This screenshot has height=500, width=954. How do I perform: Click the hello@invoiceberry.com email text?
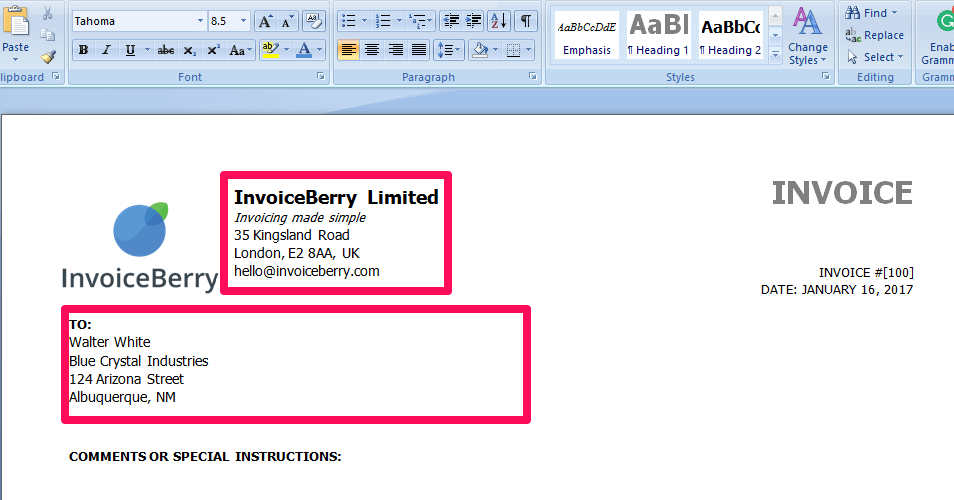[x=307, y=271]
